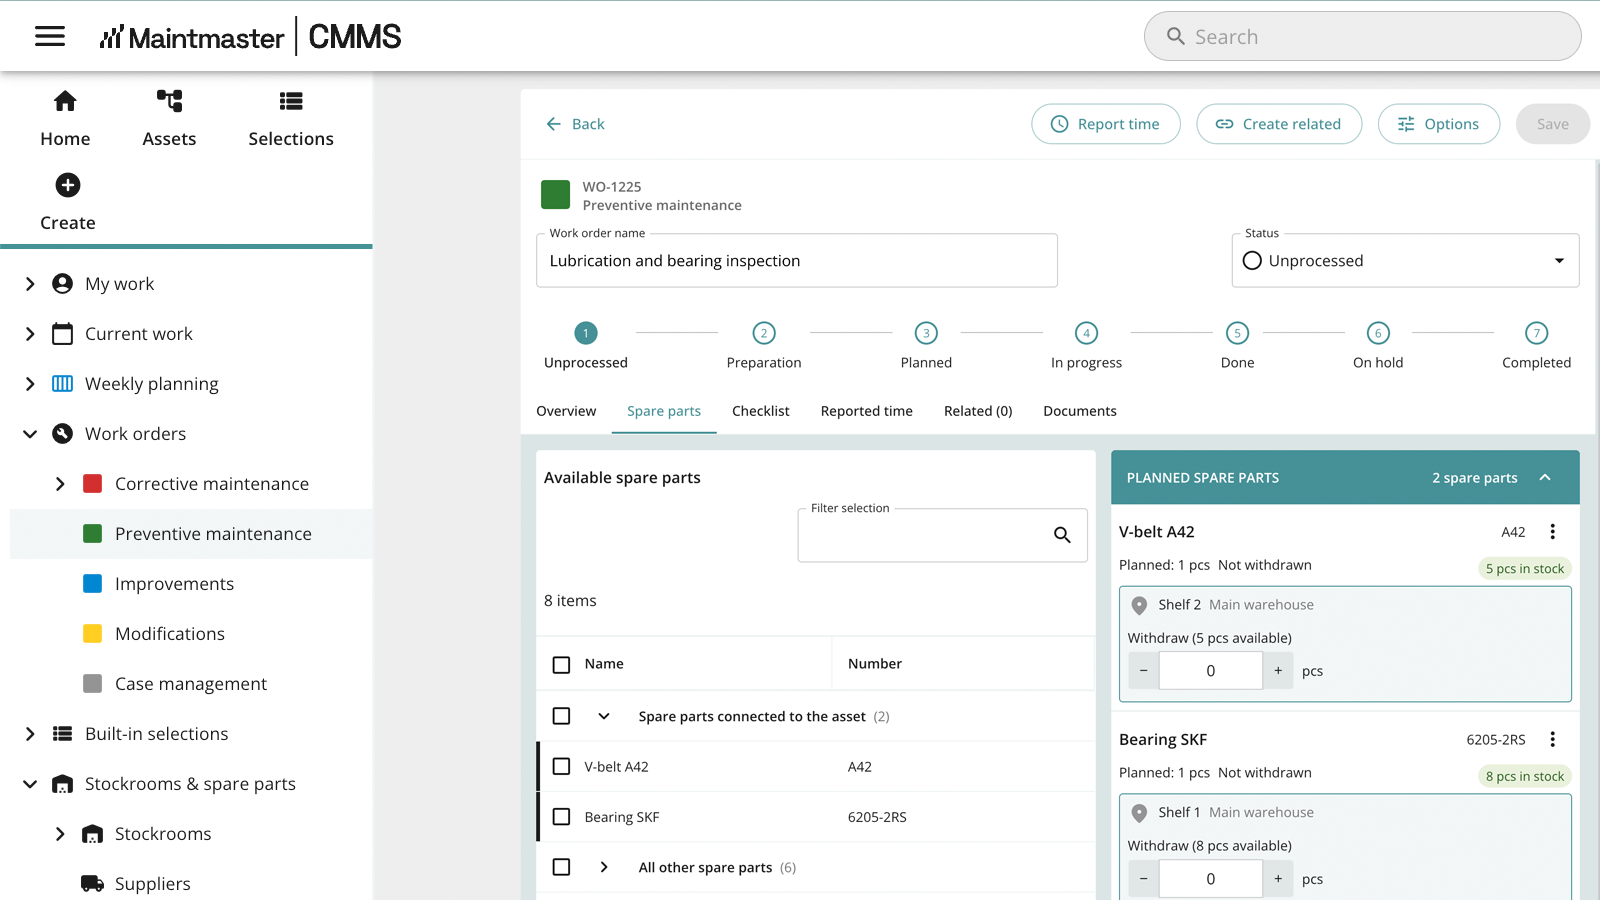Expand the Stockrooms tree item
Viewport: 1600px width, 900px height.
pos(60,834)
